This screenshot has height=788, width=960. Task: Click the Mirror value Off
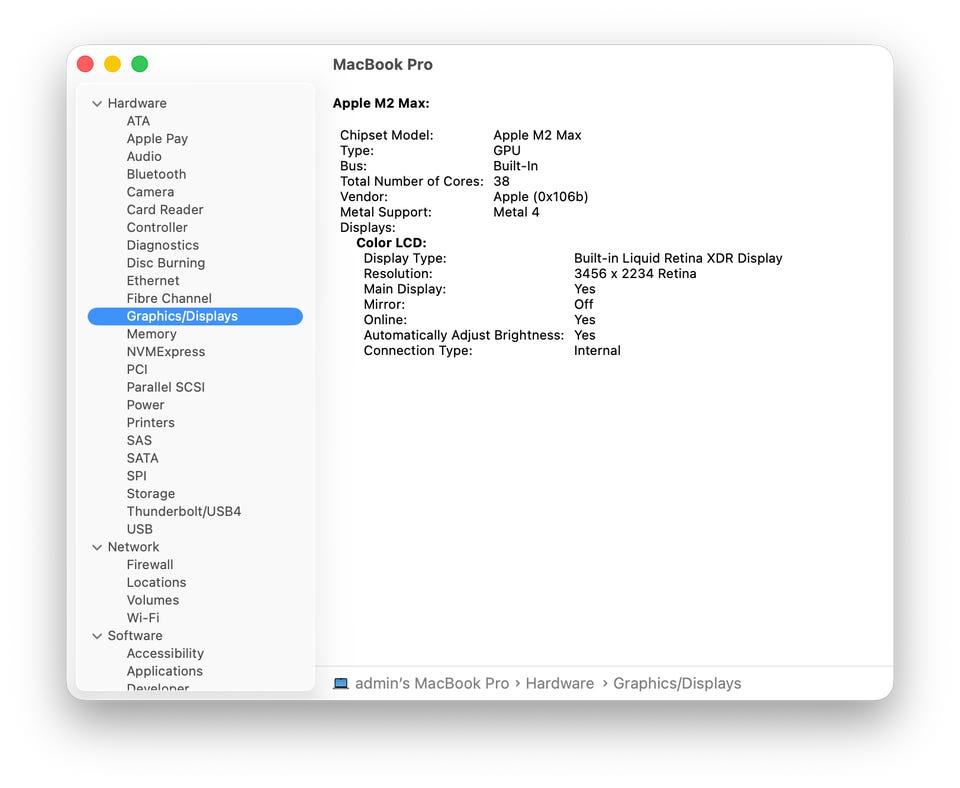(583, 305)
